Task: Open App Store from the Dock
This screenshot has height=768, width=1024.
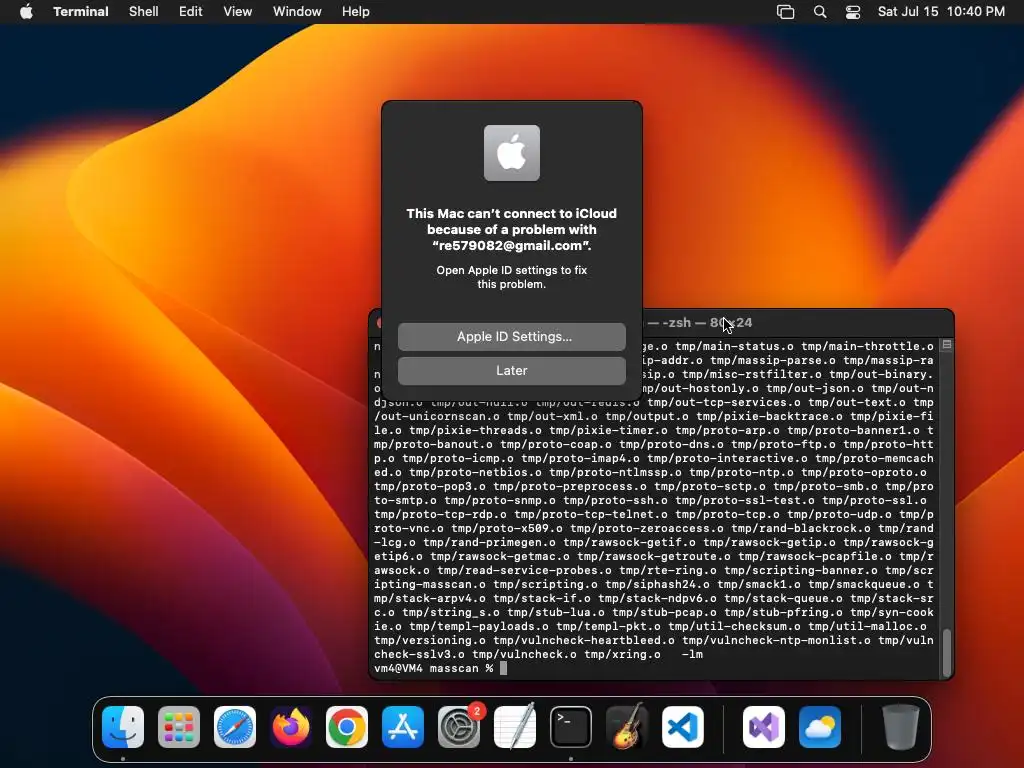Action: coord(403,727)
